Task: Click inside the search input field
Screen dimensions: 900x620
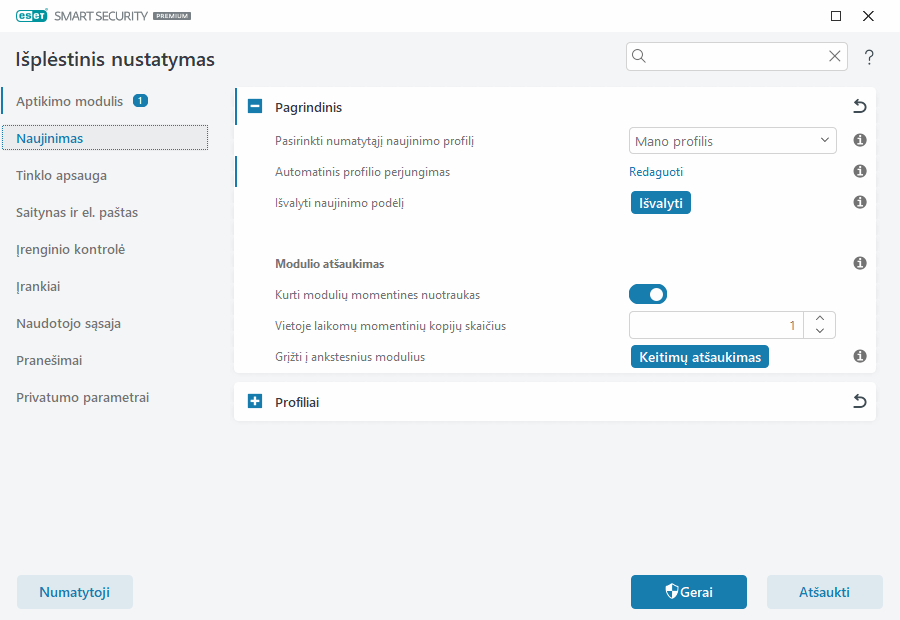Action: [x=735, y=57]
